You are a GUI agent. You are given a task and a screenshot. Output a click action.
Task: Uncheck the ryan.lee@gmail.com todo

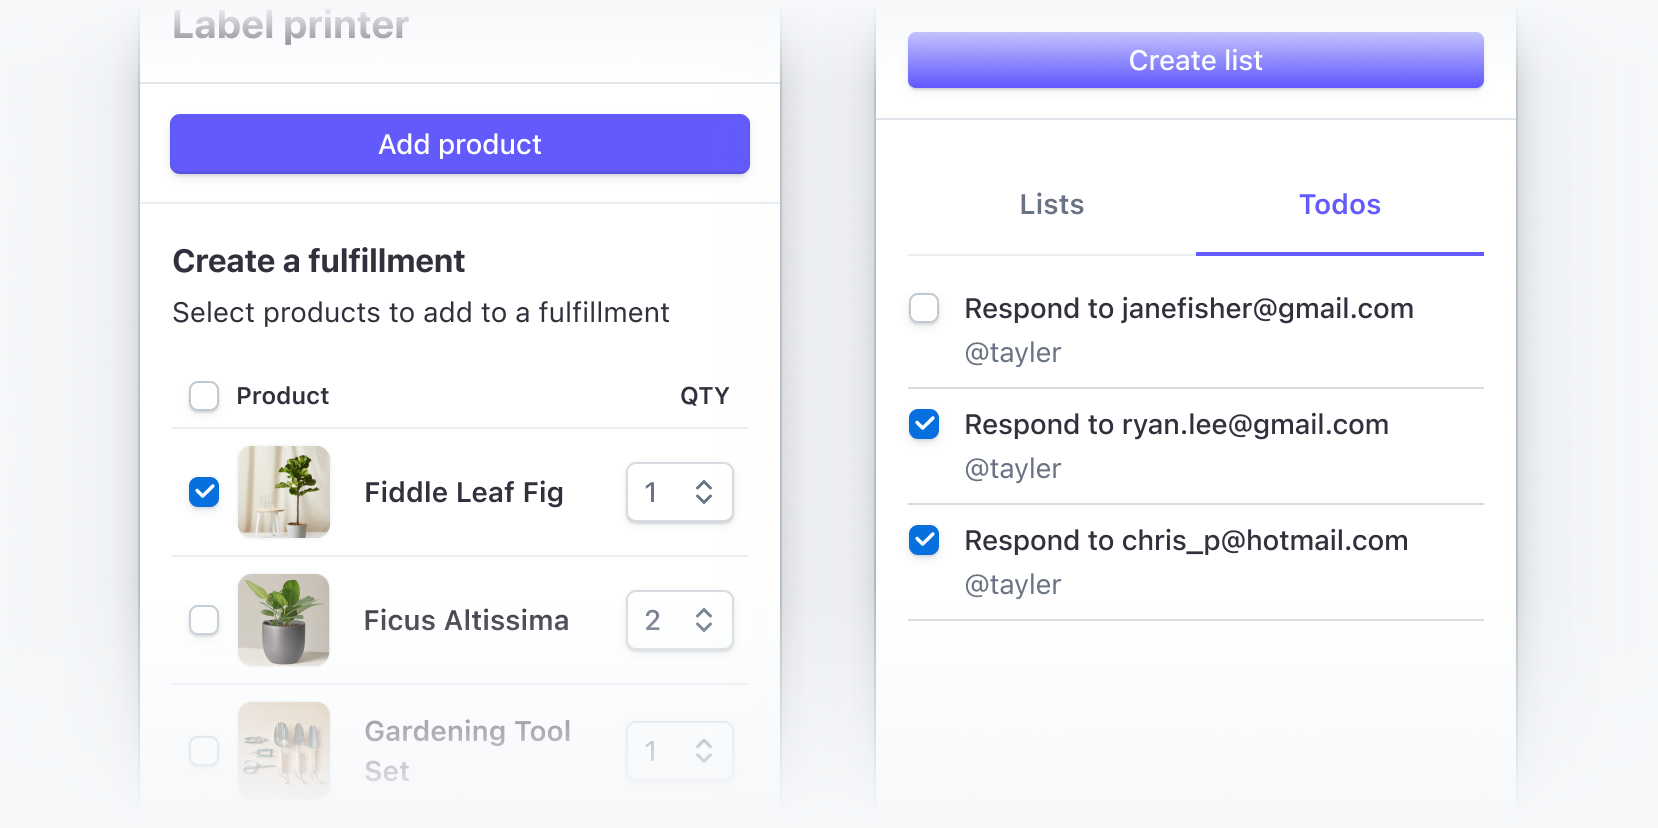pyautogui.click(x=924, y=424)
